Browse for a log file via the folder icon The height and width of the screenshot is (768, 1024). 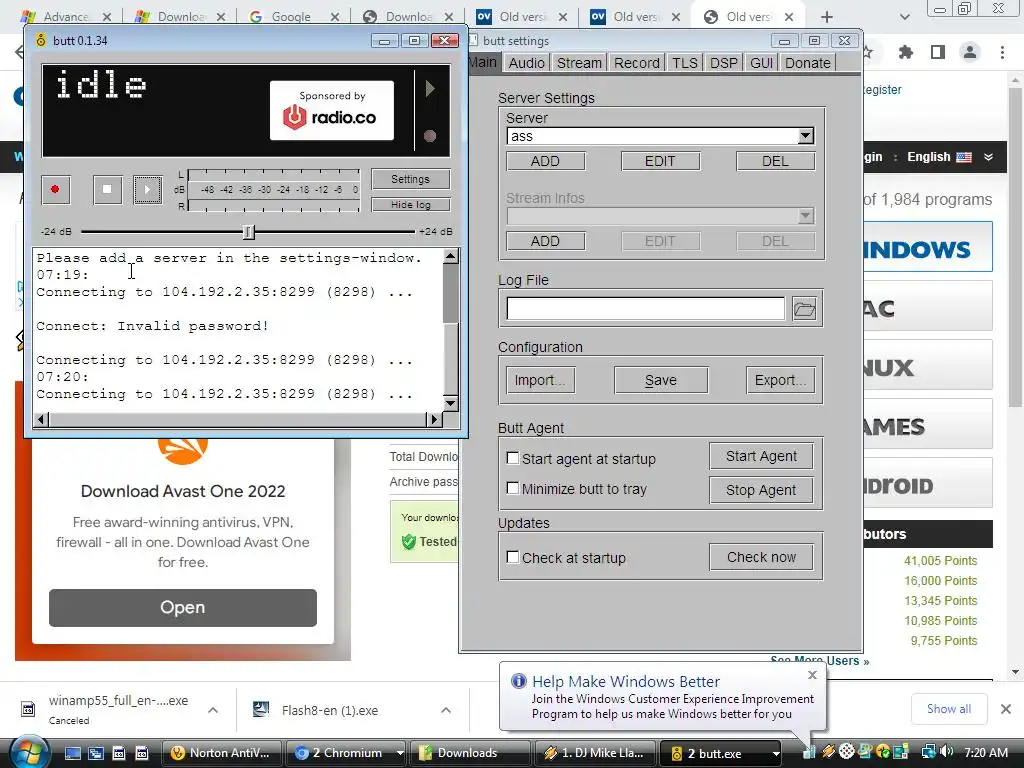pyautogui.click(x=804, y=309)
